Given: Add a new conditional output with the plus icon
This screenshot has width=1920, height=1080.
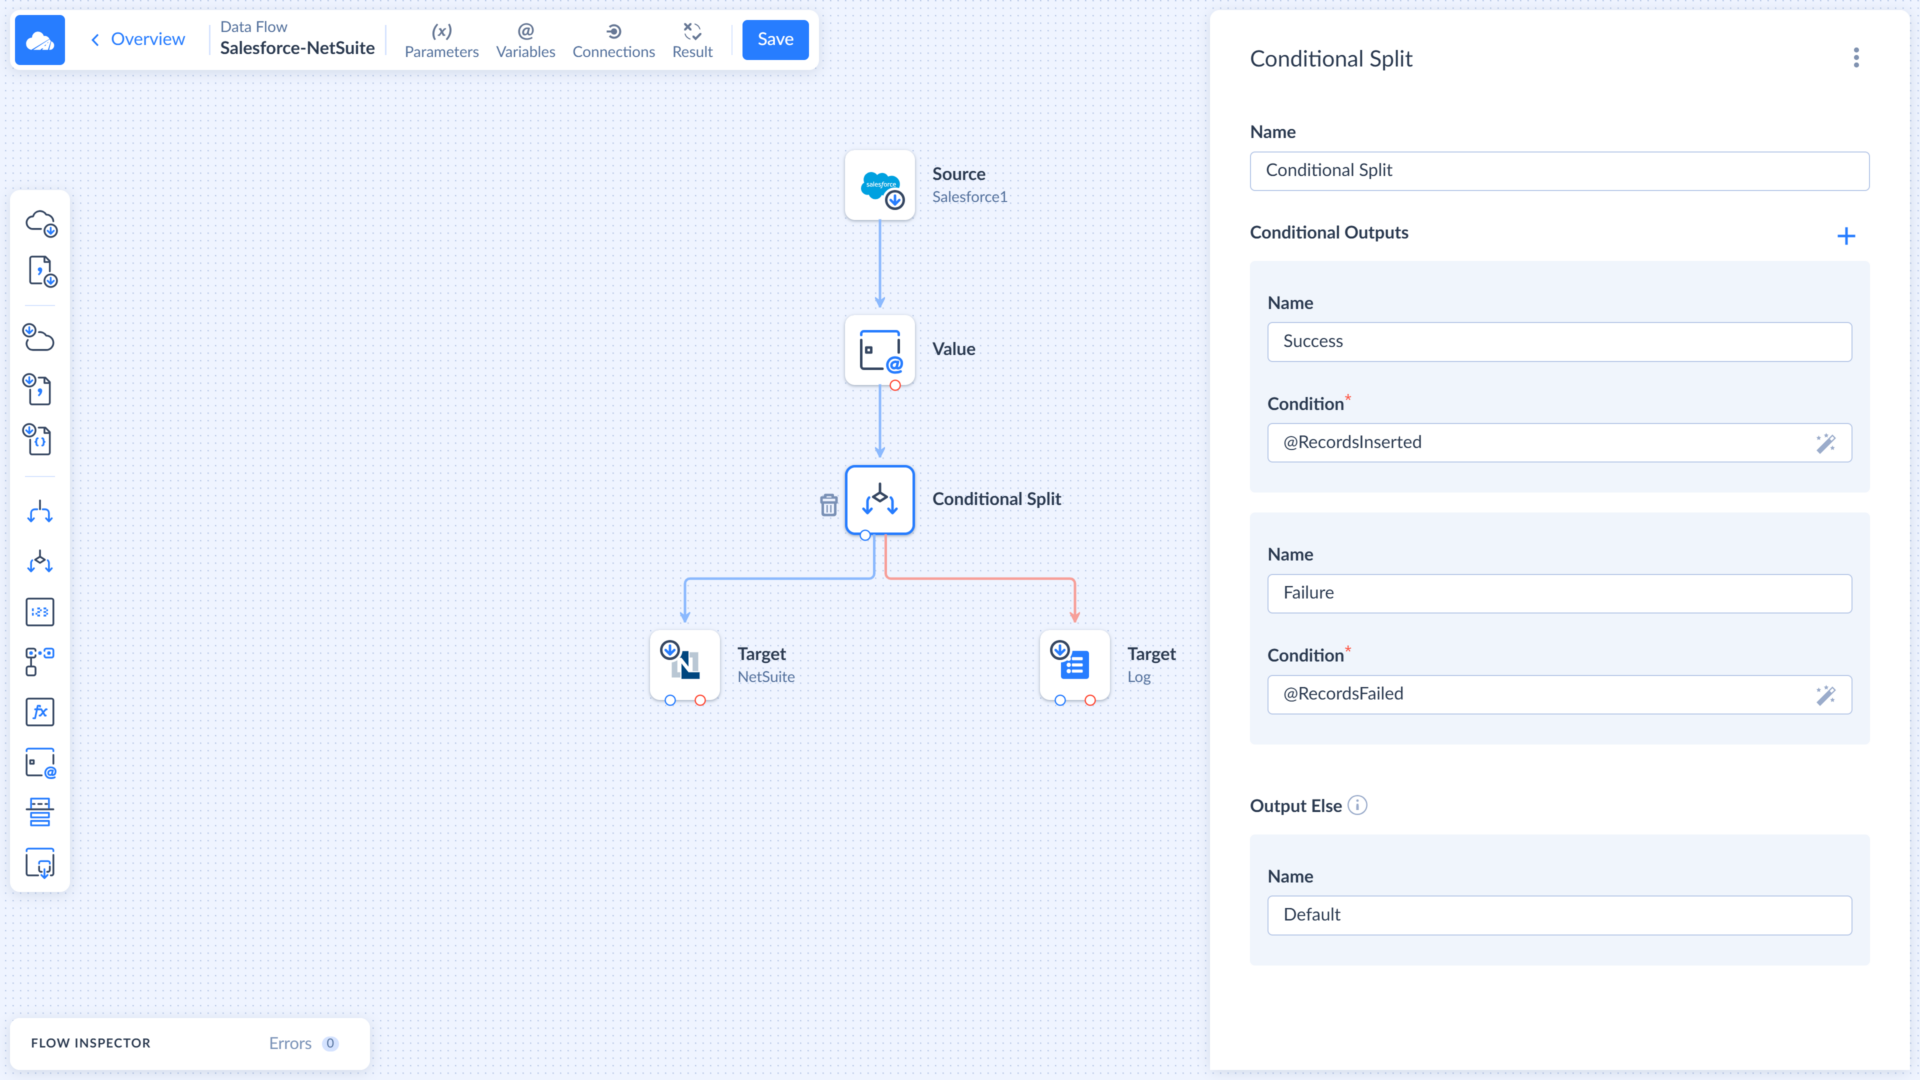Looking at the screenshot, I should click(x=1847, y=236).
